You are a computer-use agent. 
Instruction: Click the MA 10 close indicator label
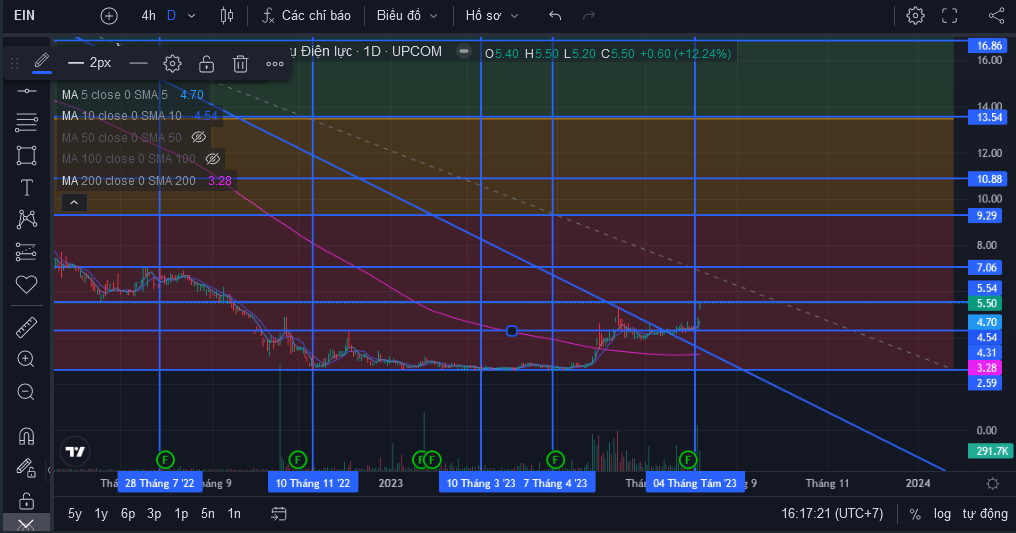coord(122,116)
